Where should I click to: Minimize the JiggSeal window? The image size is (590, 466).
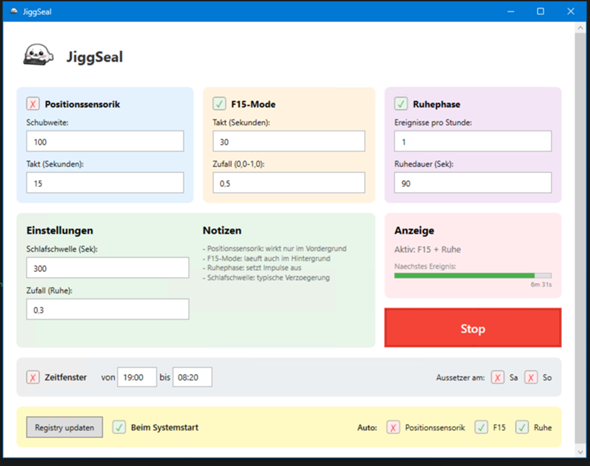(x=511, y=11)
